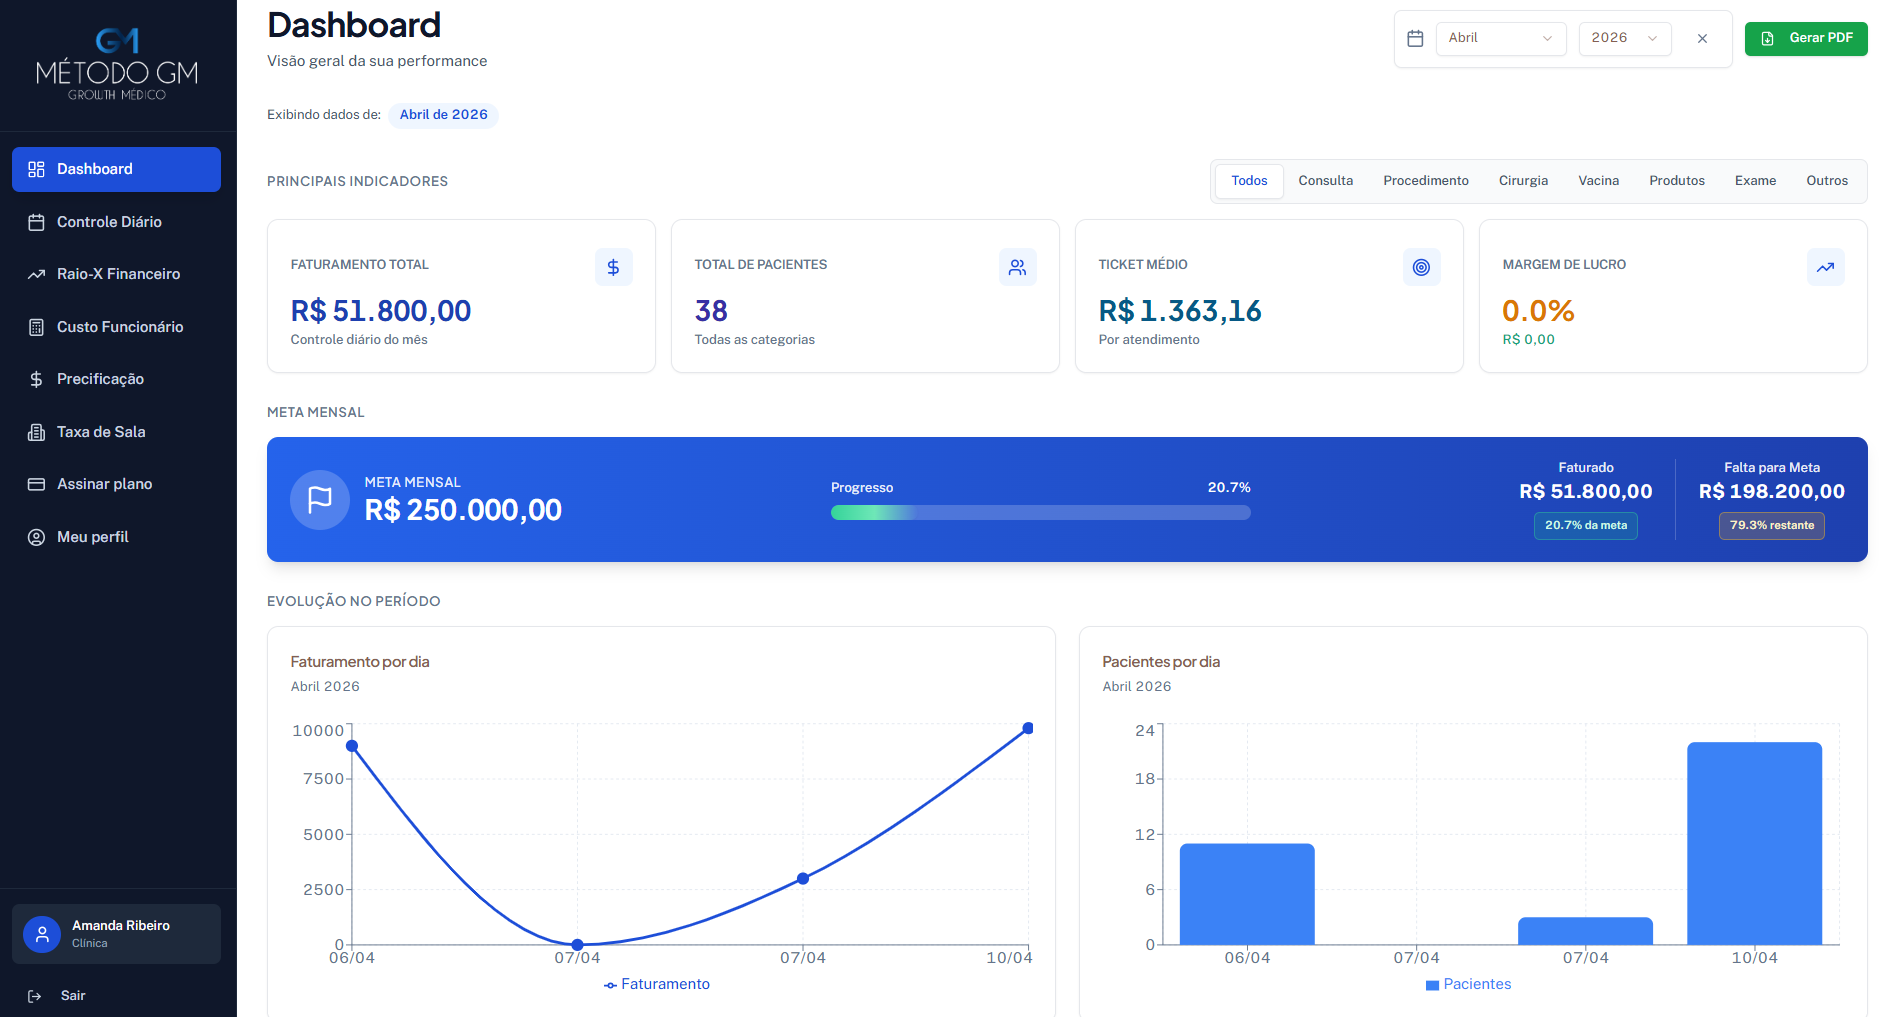
Task: Click Amanda Ribeiro user avatar icon
Action: [x=42, y=934]
